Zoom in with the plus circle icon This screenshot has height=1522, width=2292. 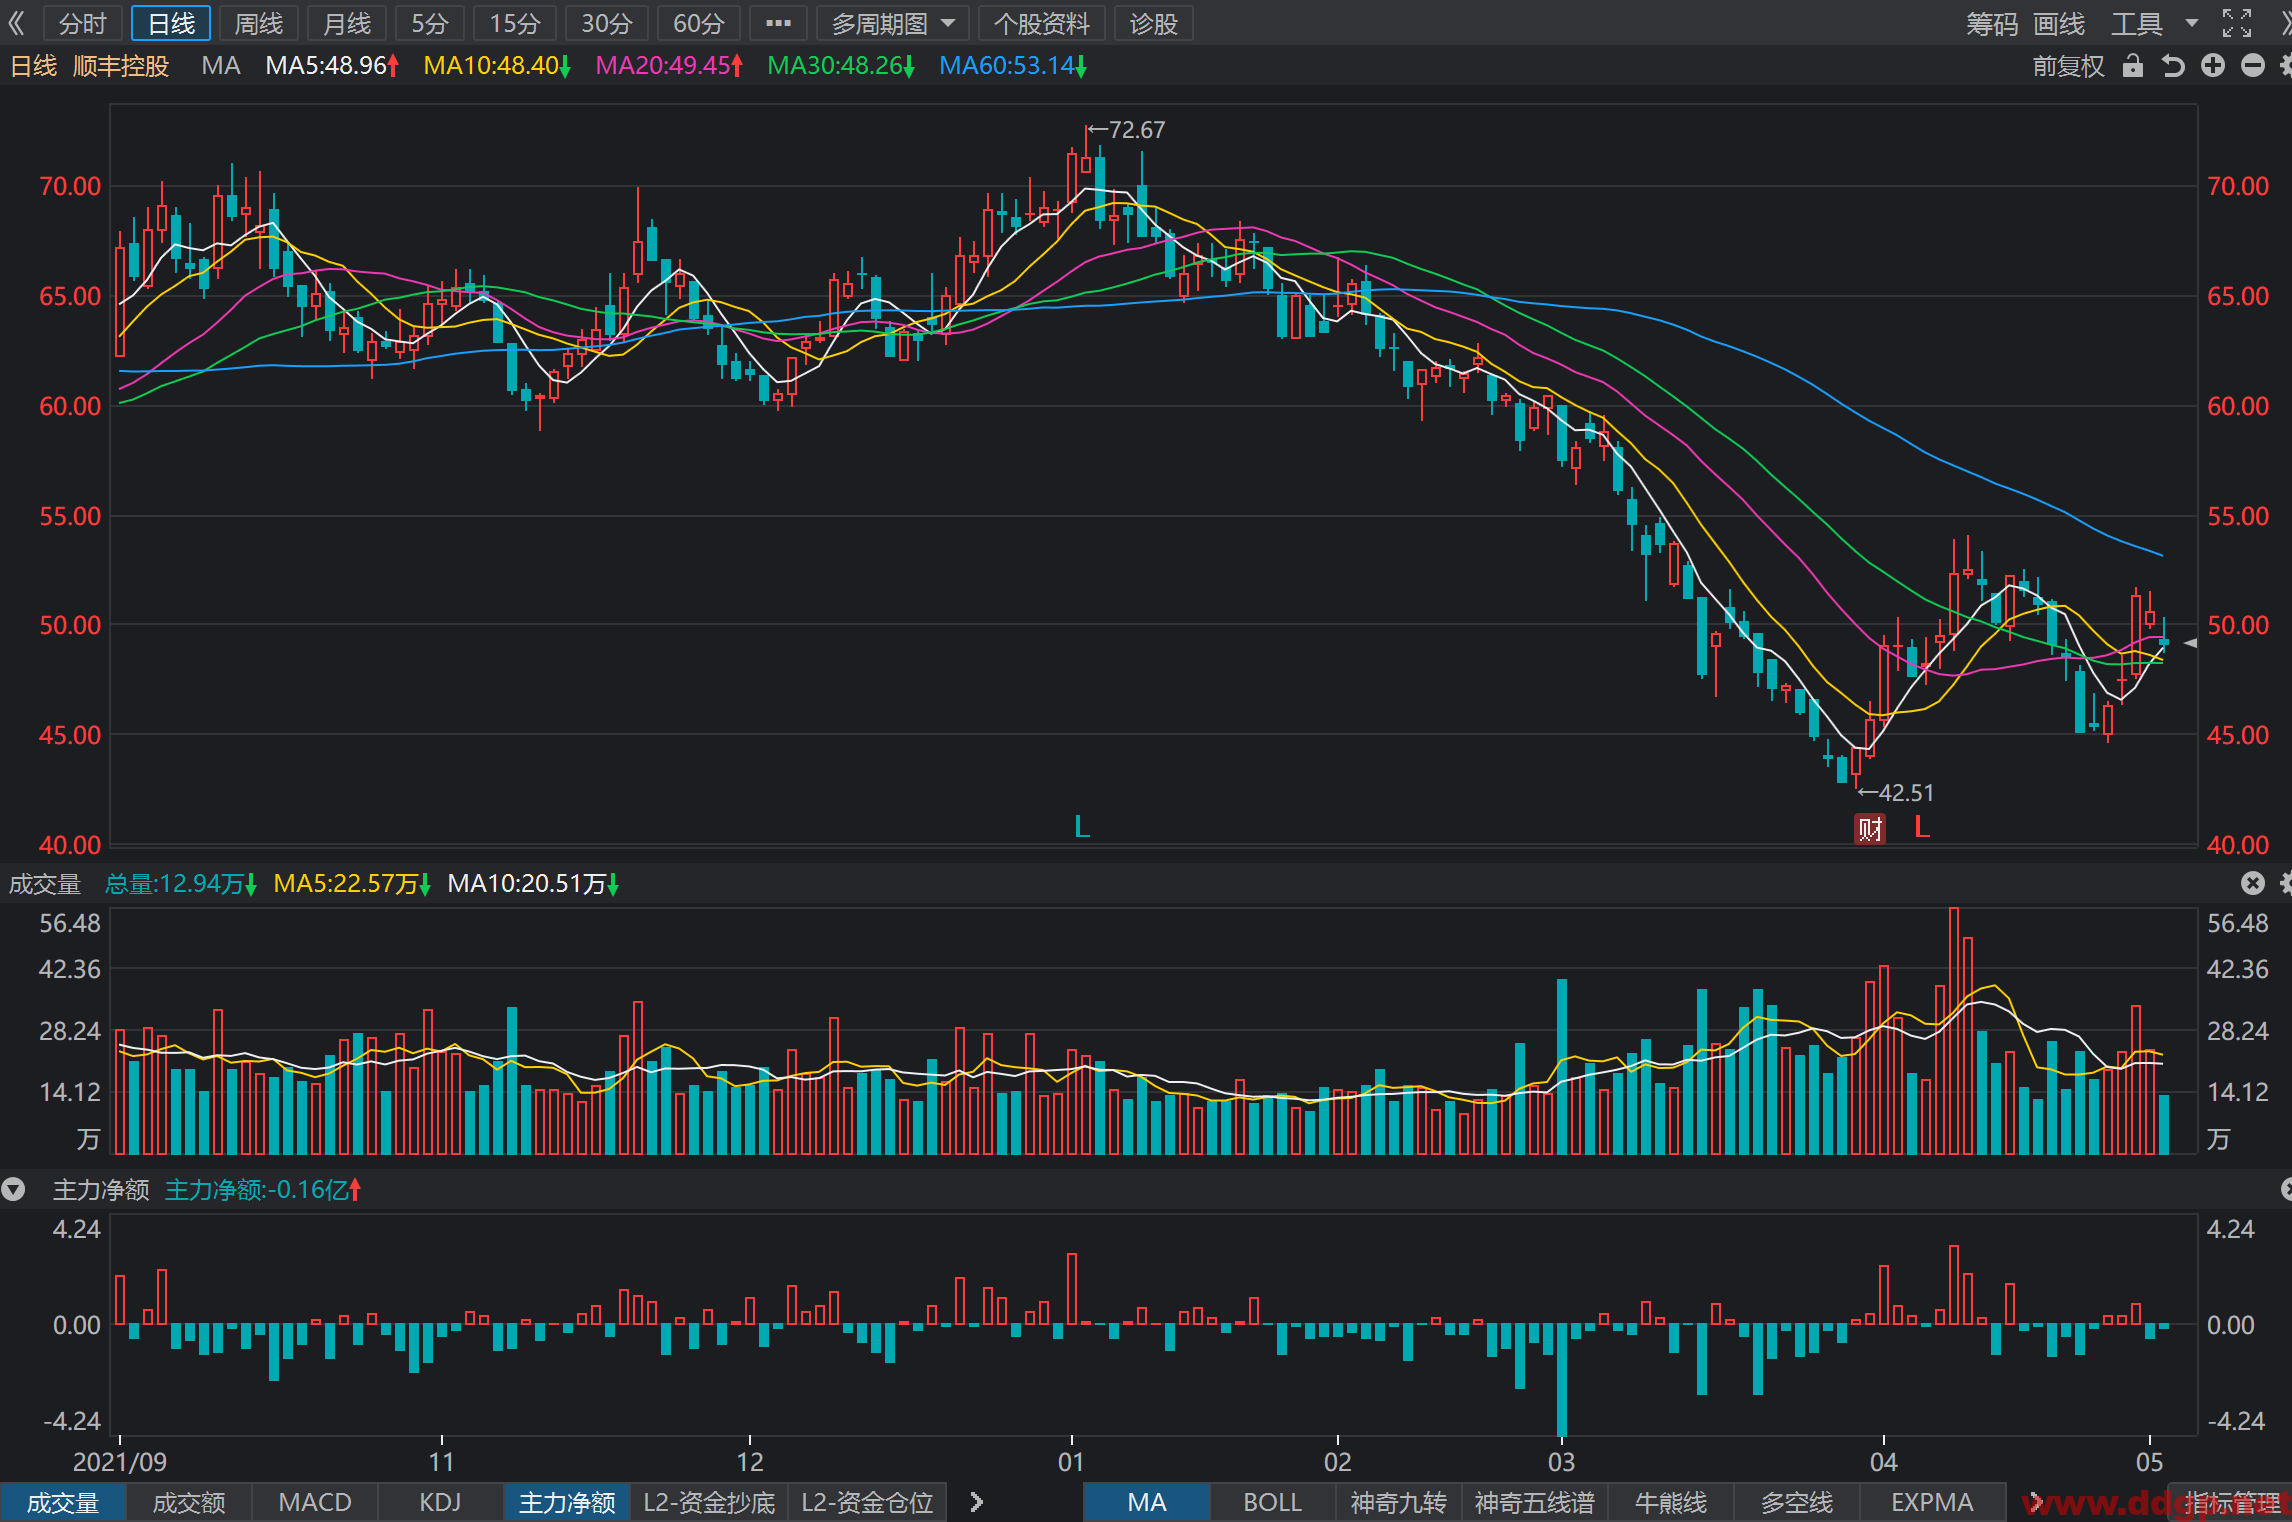pos(2213,66)
